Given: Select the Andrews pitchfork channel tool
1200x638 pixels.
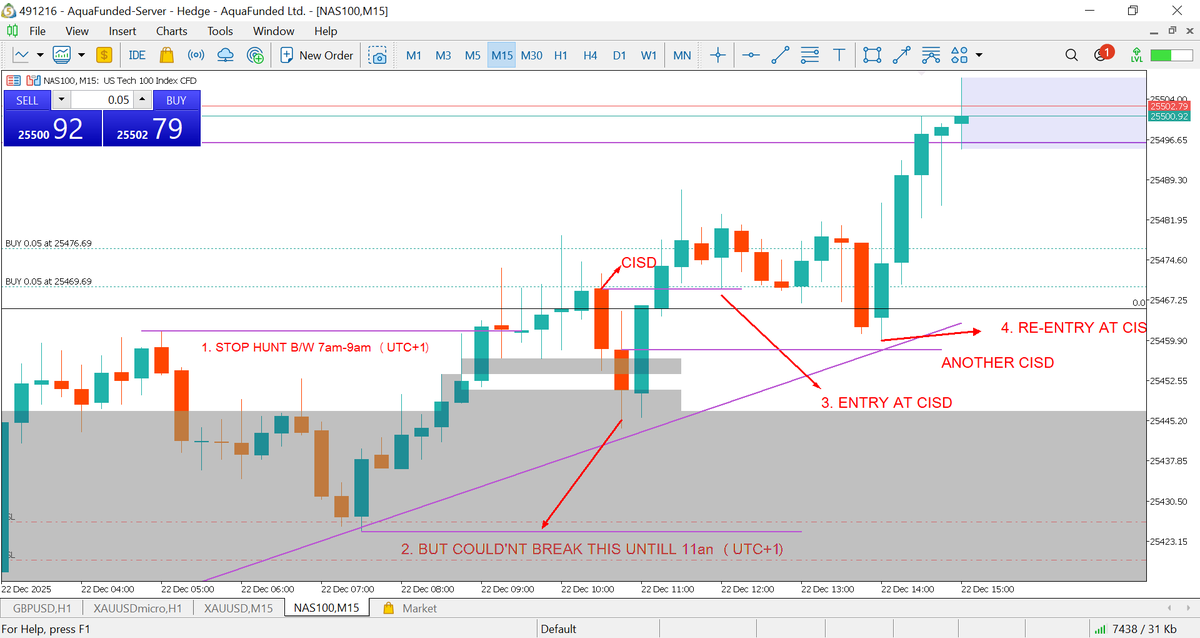Looking at the screenshot, I should click(x=931, y=55).
